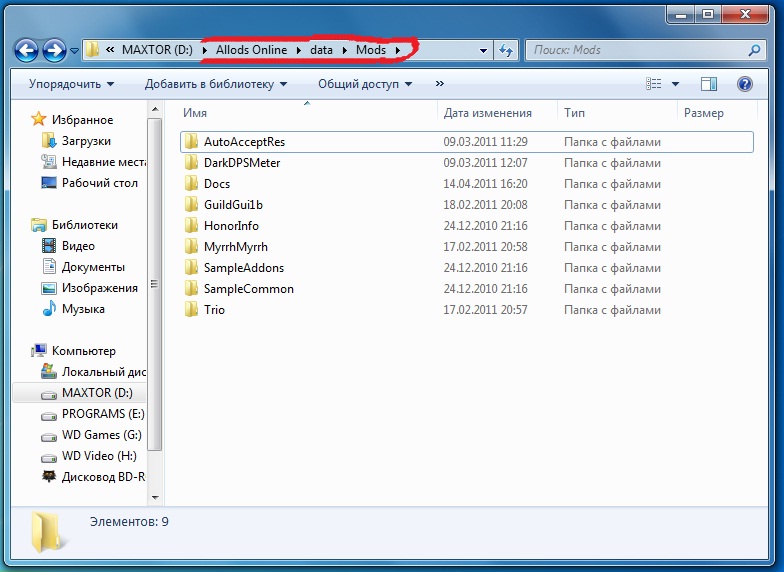Image resolution: width=784 pixels, height=572 pixels.
Task: Open the arrow after data breadcrumb
Action: point(344,50)
